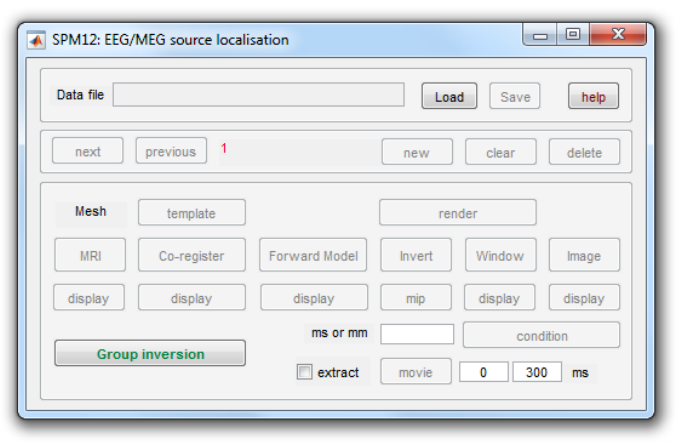The height and width of the screenshot is (444, 681).
Task: Click the Window button
Action: [x=501, y=255]
